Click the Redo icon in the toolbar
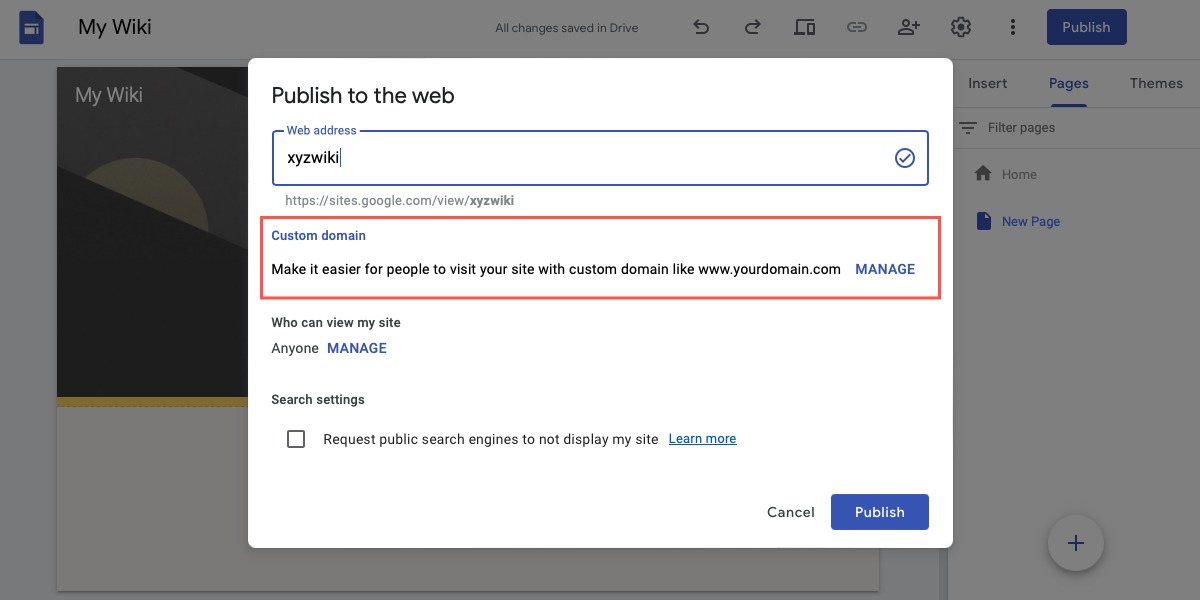This screenshot has width=1200, height=600. pos(752,27)
